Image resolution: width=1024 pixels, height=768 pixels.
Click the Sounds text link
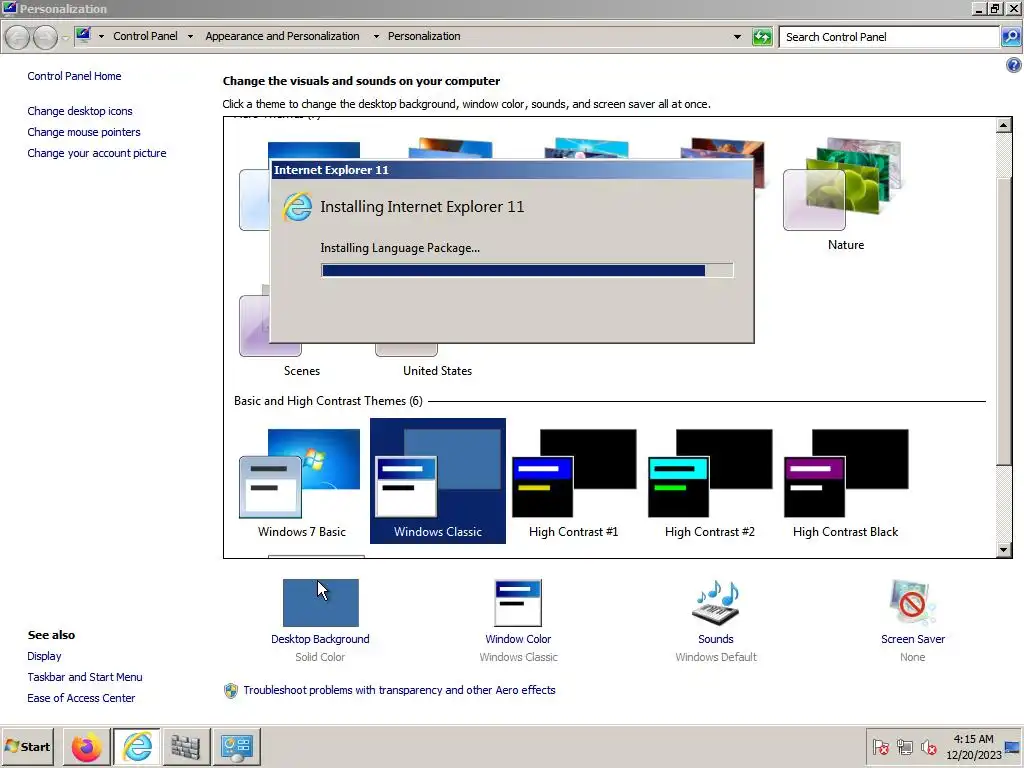coord(716,639)
